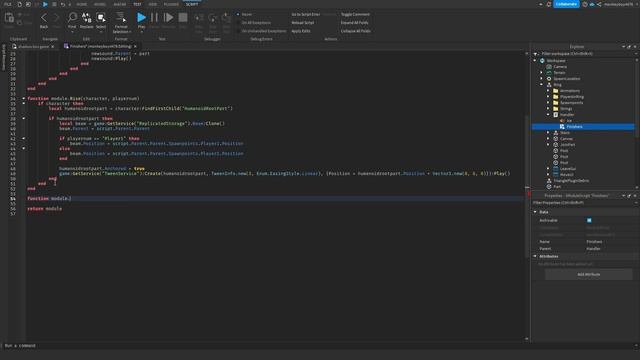Expand the SpawnLocation tree node
Screen dimensions: 640x360
point(542,78)
